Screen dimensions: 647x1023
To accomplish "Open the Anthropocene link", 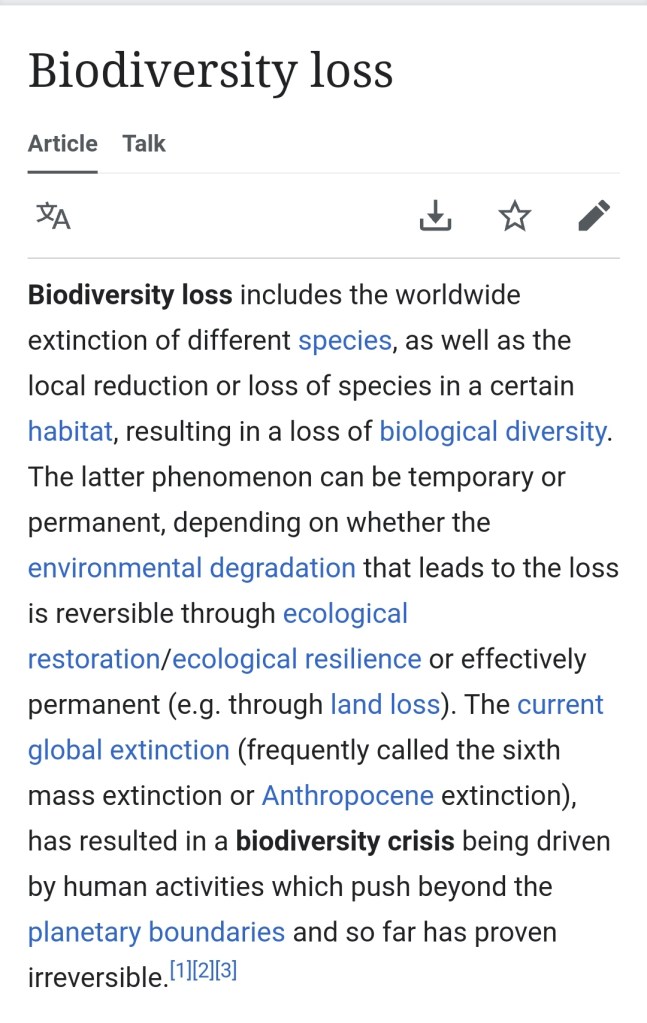I will 347,796.
